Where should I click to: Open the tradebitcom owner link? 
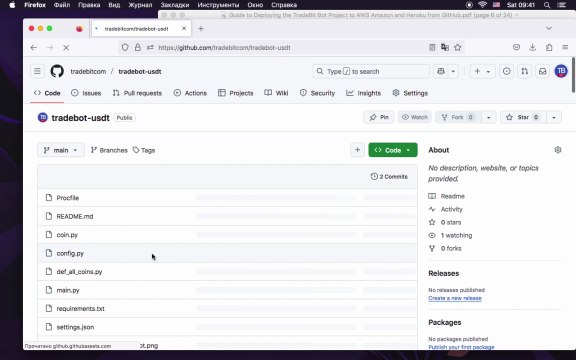click(88, 71)
